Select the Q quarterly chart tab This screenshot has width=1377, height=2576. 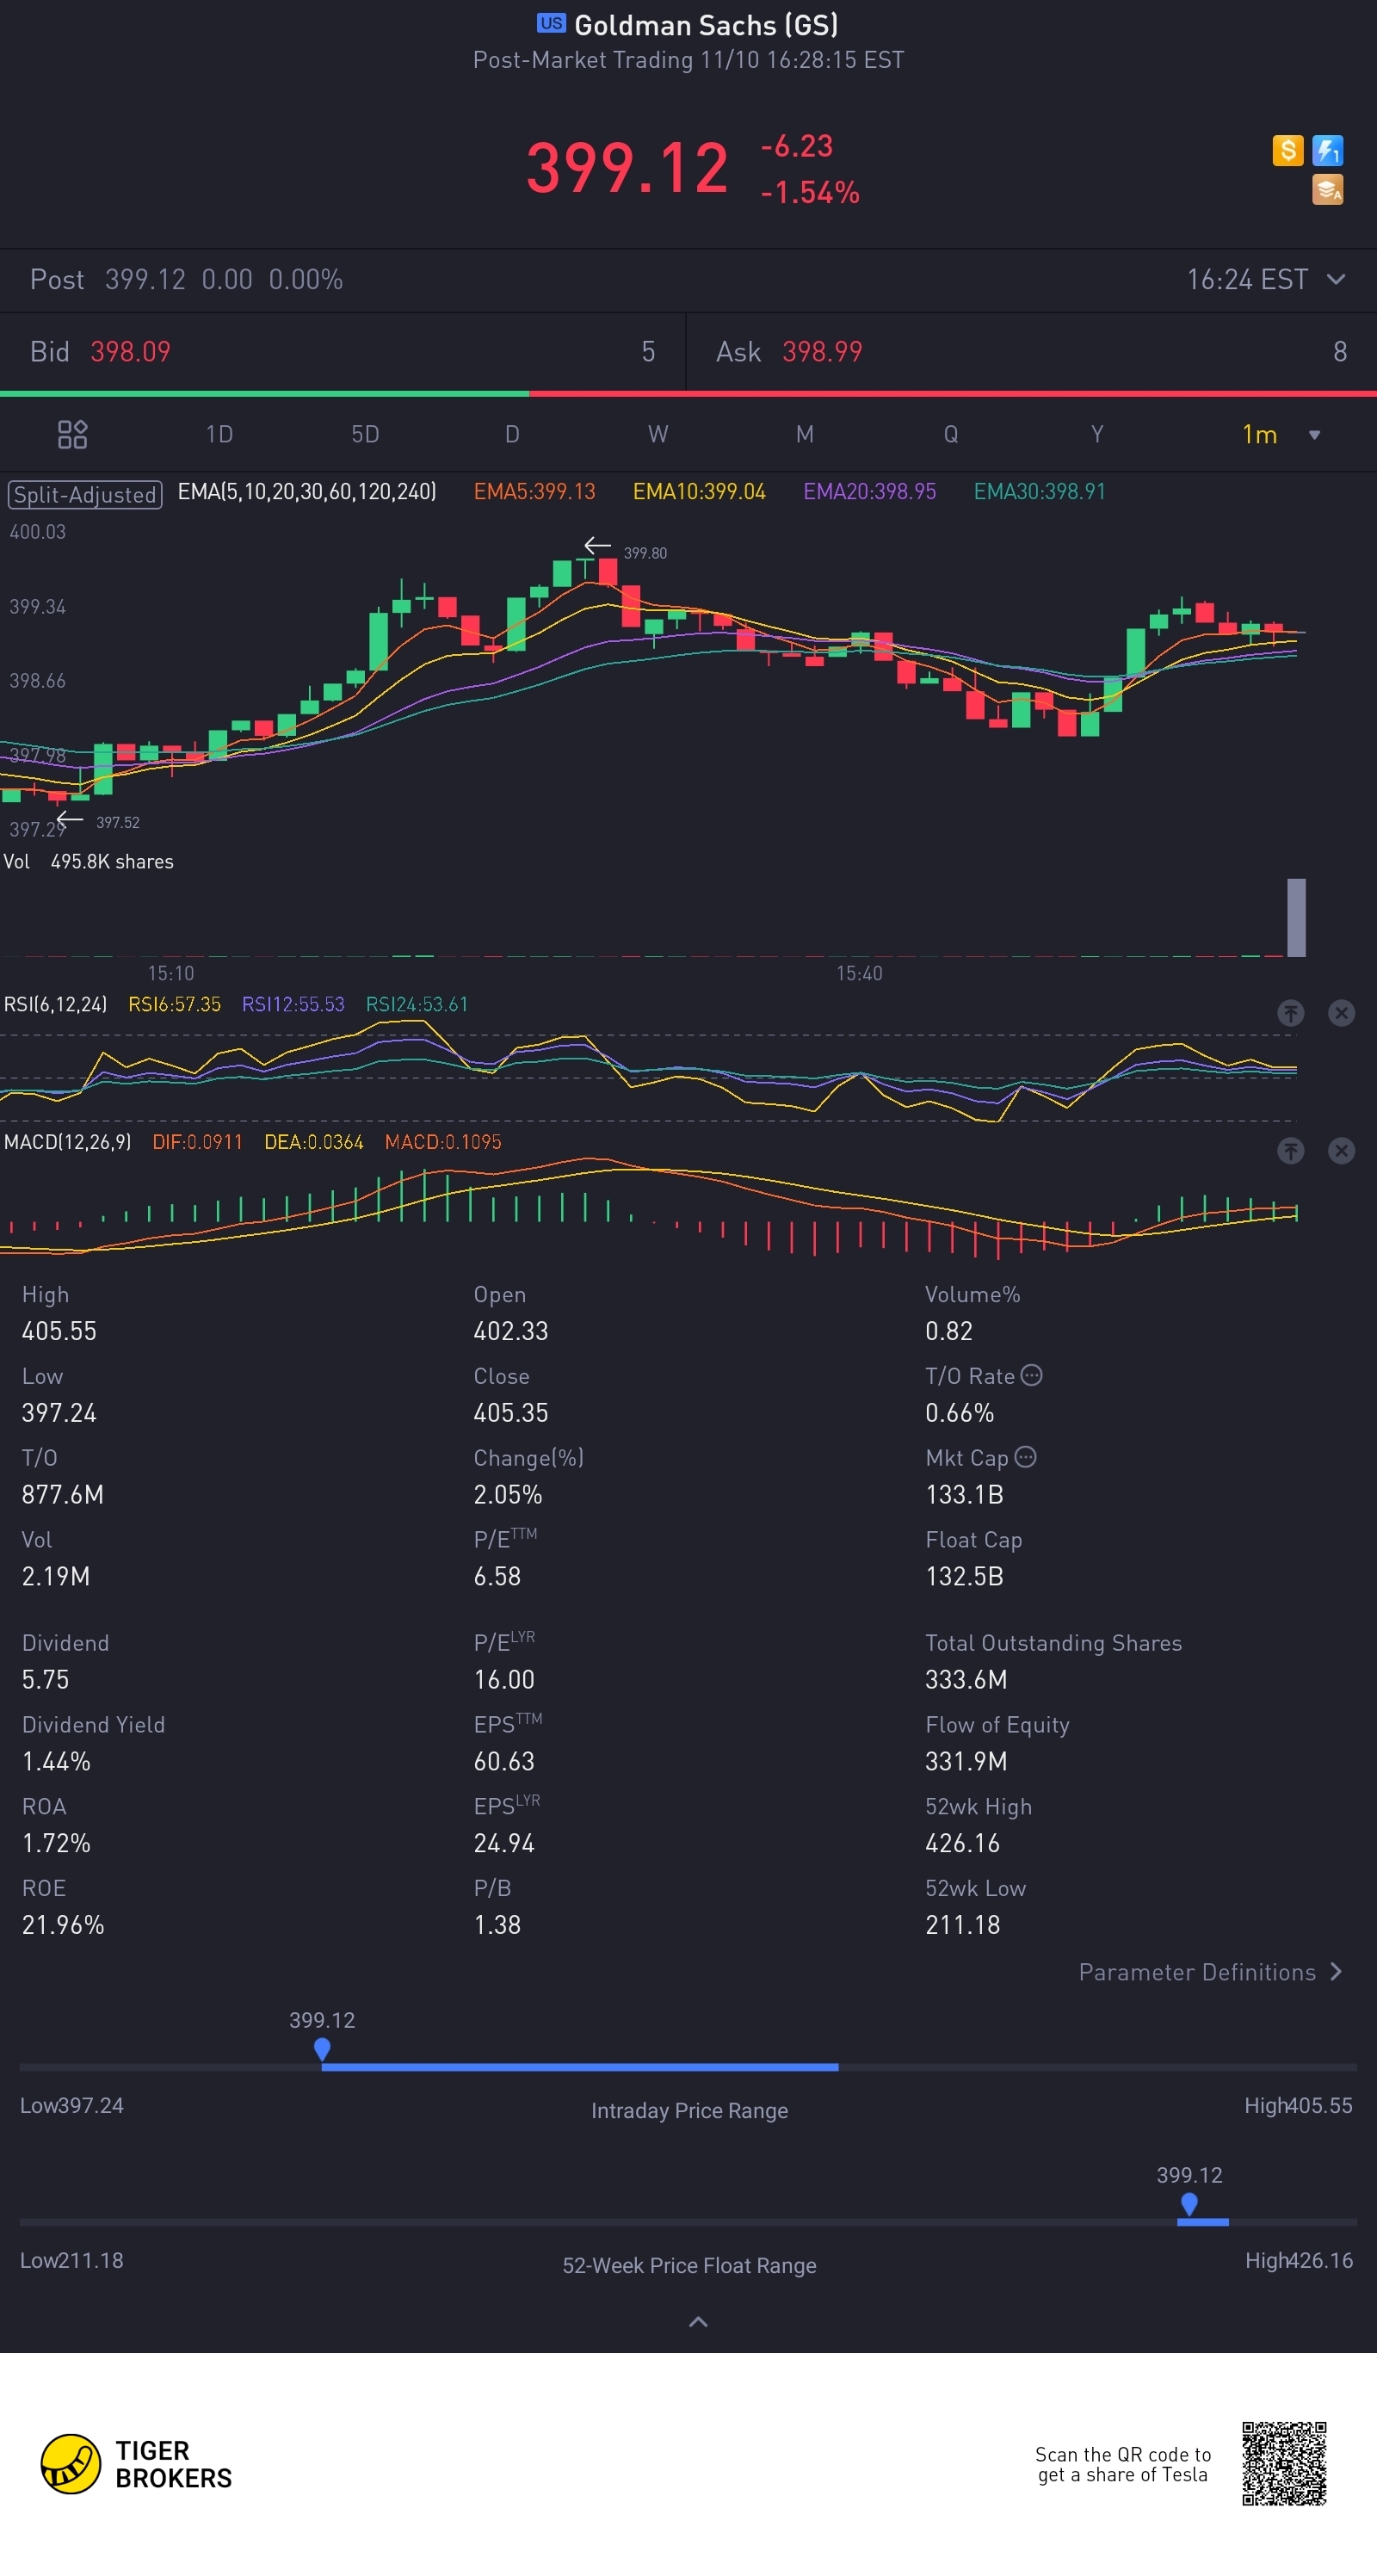(951, 434)
